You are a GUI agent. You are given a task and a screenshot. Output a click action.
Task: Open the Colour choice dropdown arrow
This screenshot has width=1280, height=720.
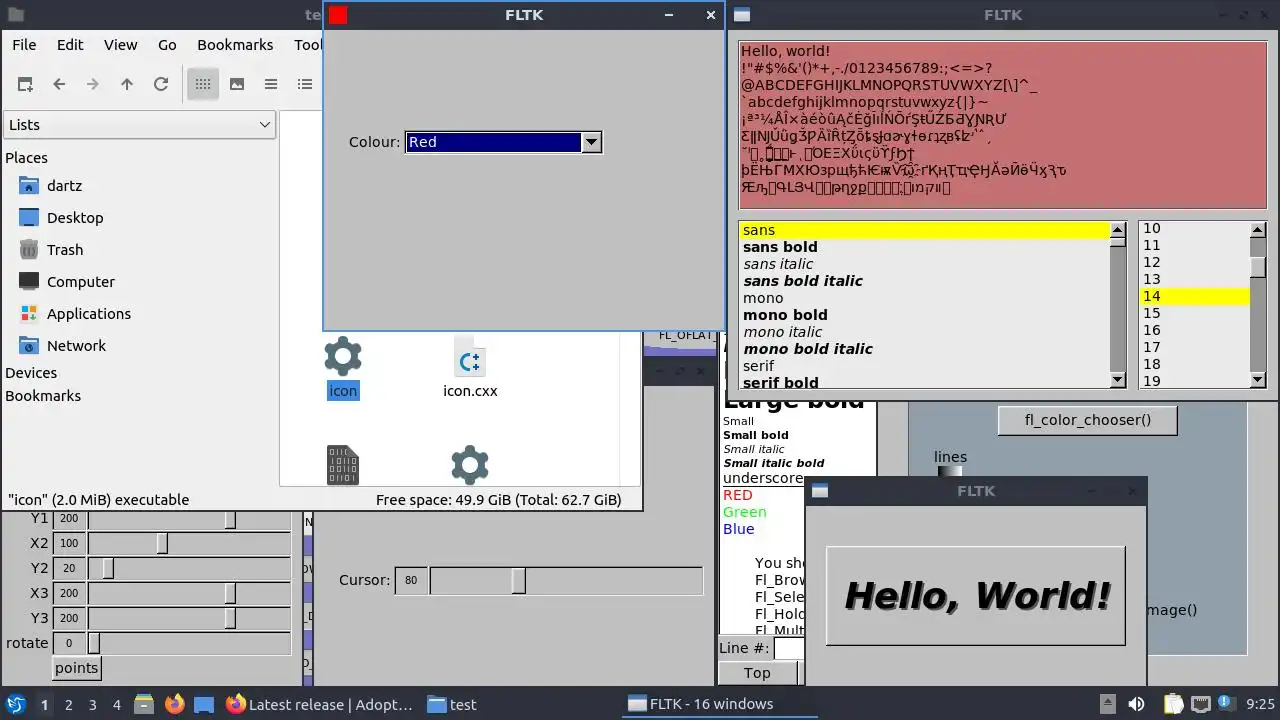591,142
